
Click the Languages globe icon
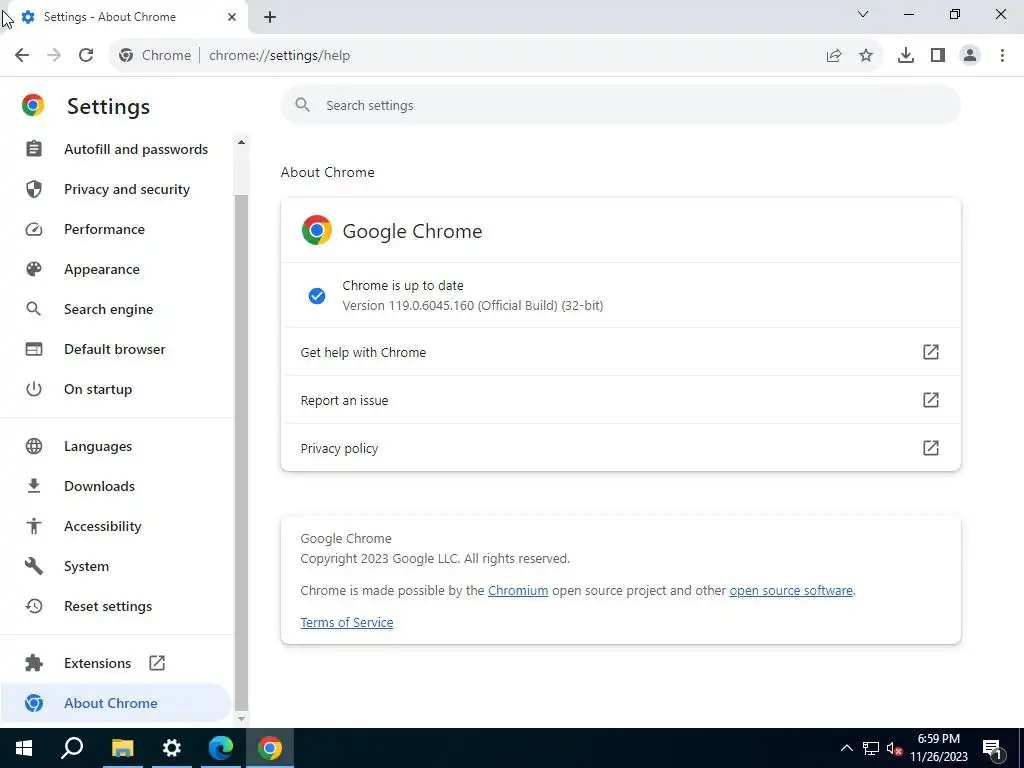tap(34, 446)
